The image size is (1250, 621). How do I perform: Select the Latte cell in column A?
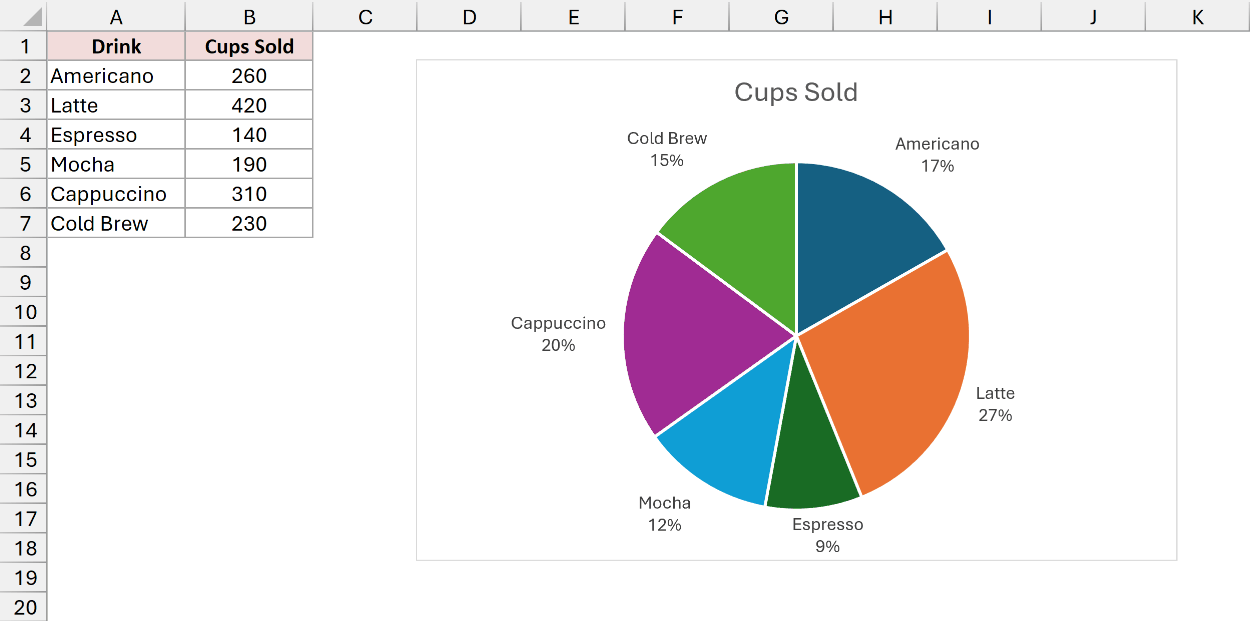(x=116, y=105)
